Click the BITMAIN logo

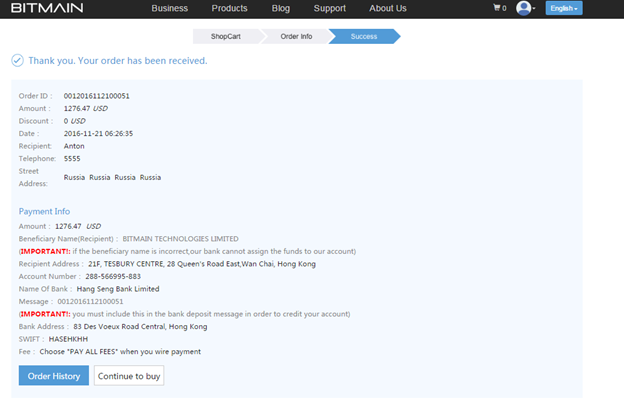coord(47,8)
